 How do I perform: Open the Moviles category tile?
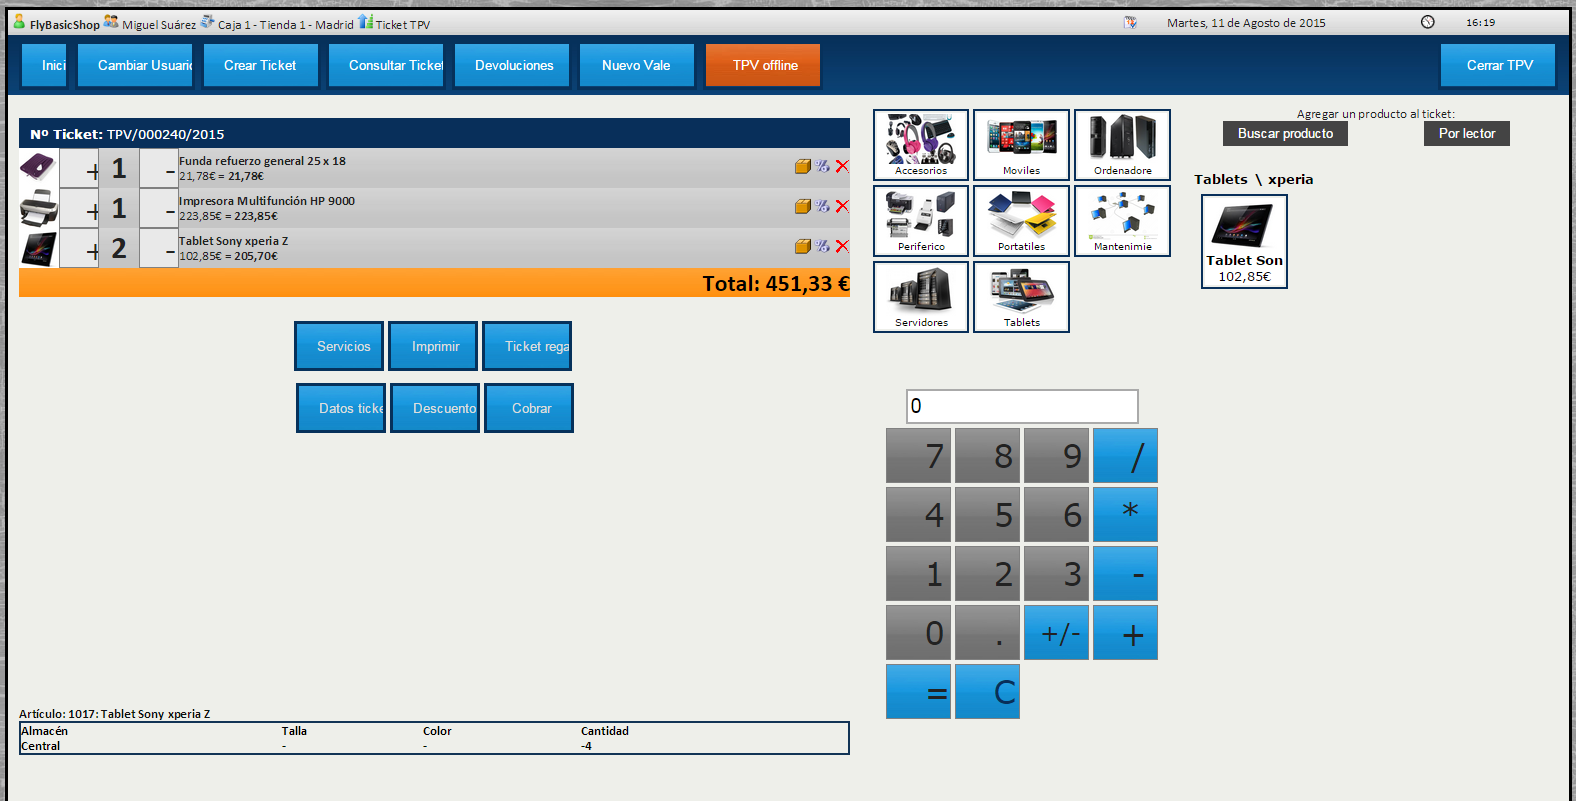pyautogui.click(x=1021, y=144)
